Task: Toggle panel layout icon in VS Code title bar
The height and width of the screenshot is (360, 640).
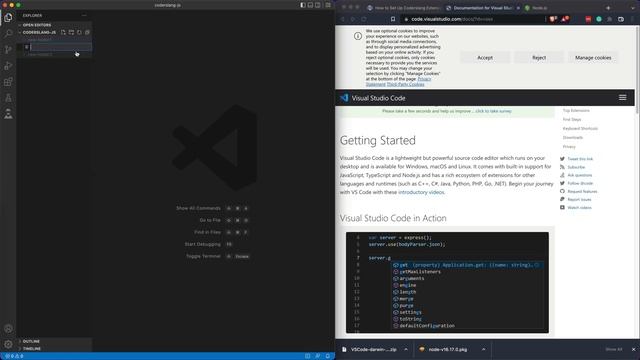Action: (310, 5)
